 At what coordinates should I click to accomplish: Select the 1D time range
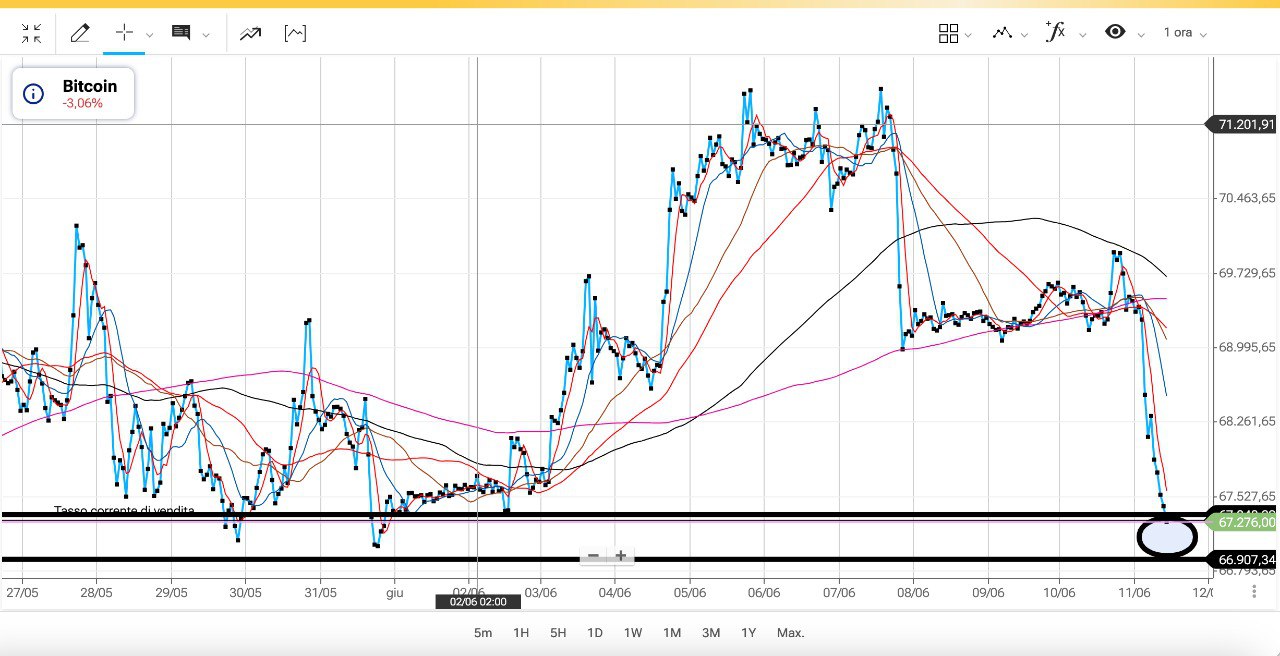[594, 632]
